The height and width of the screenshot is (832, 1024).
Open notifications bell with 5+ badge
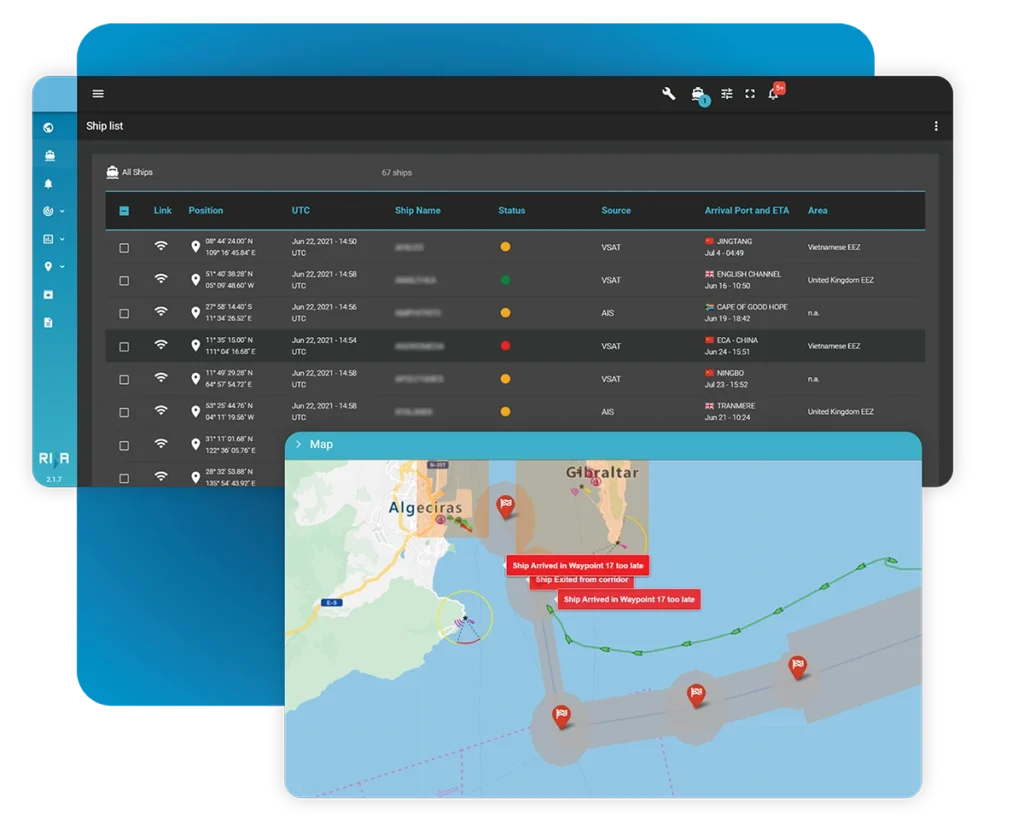point(773,94)
